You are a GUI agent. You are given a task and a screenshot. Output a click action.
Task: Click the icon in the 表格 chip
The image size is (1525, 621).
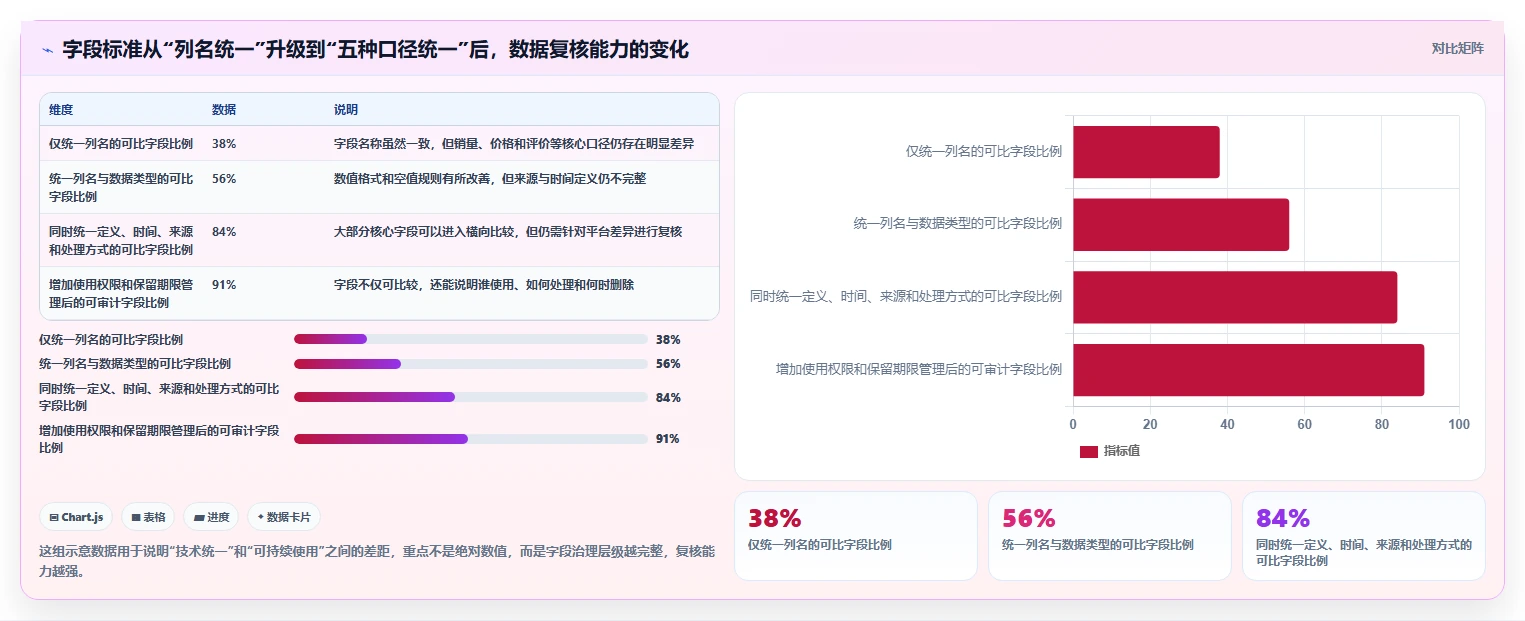pos(136,518)
